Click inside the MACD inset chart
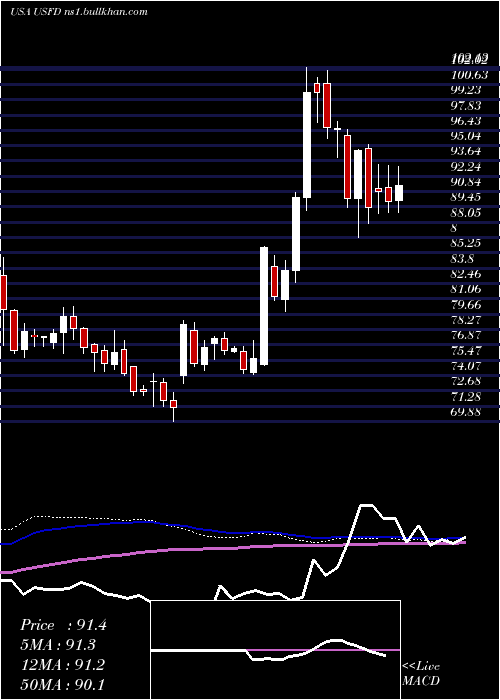This screenshot has width=500, height=700. coord(275,650)
